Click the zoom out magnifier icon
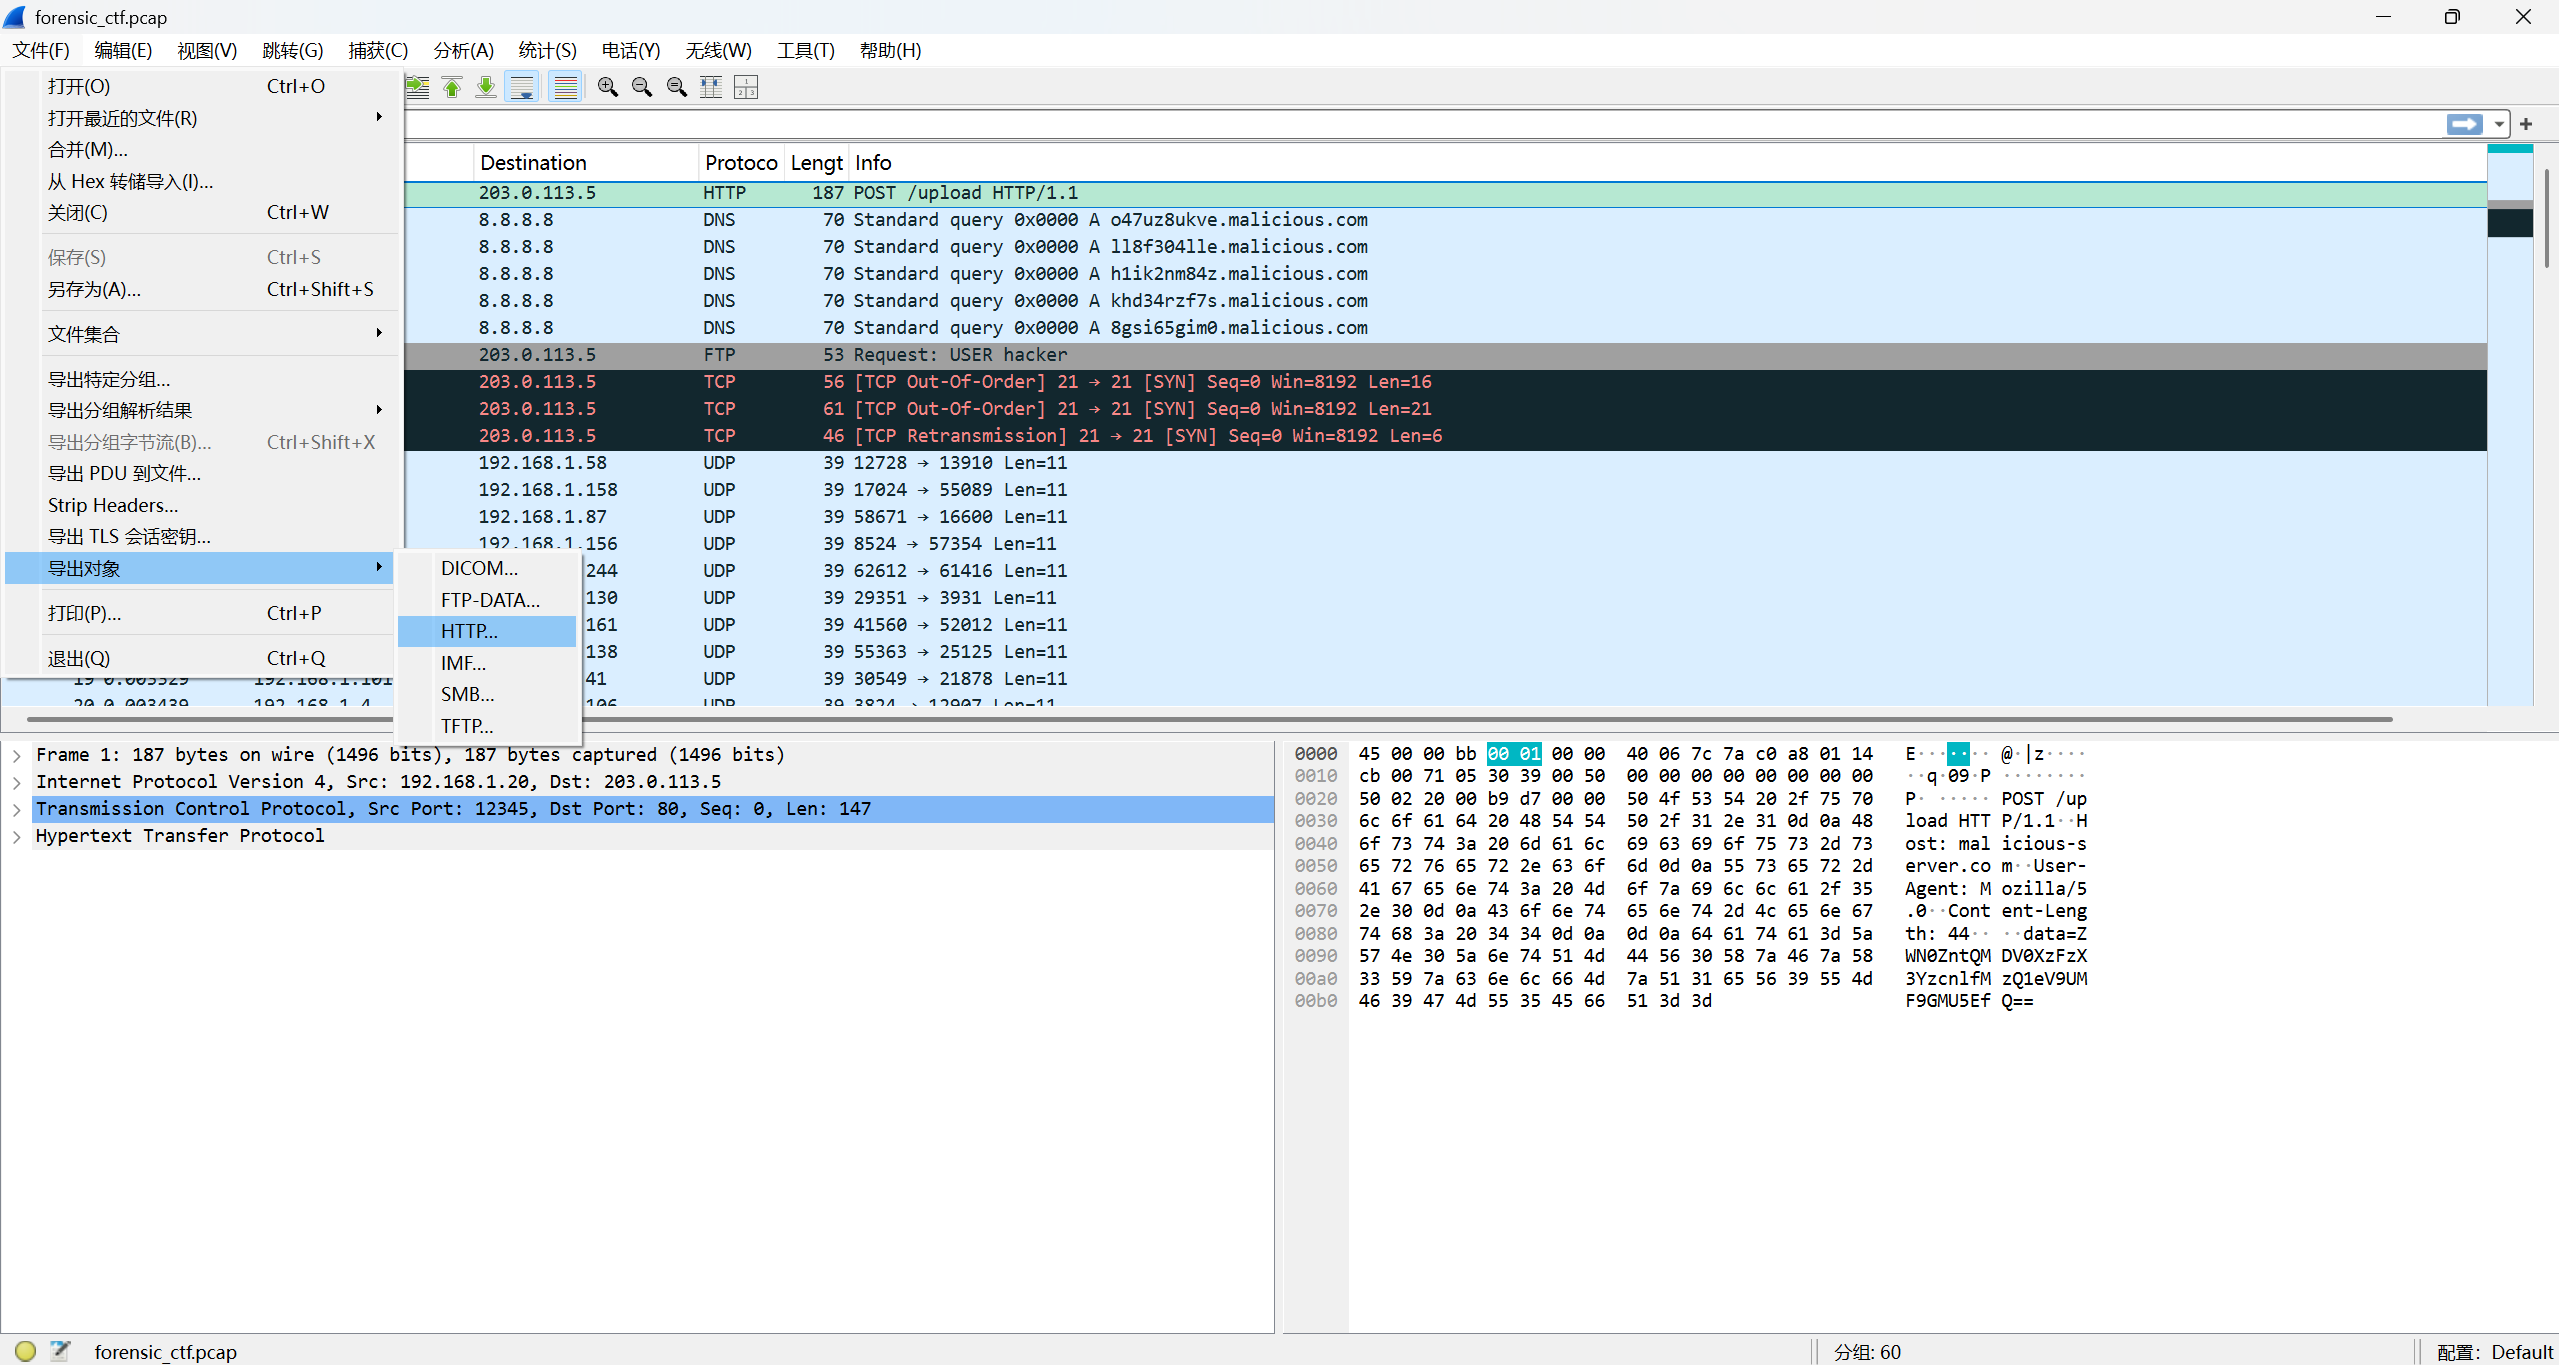This screenshot has height=1365, width=2559. pos(642,88)
